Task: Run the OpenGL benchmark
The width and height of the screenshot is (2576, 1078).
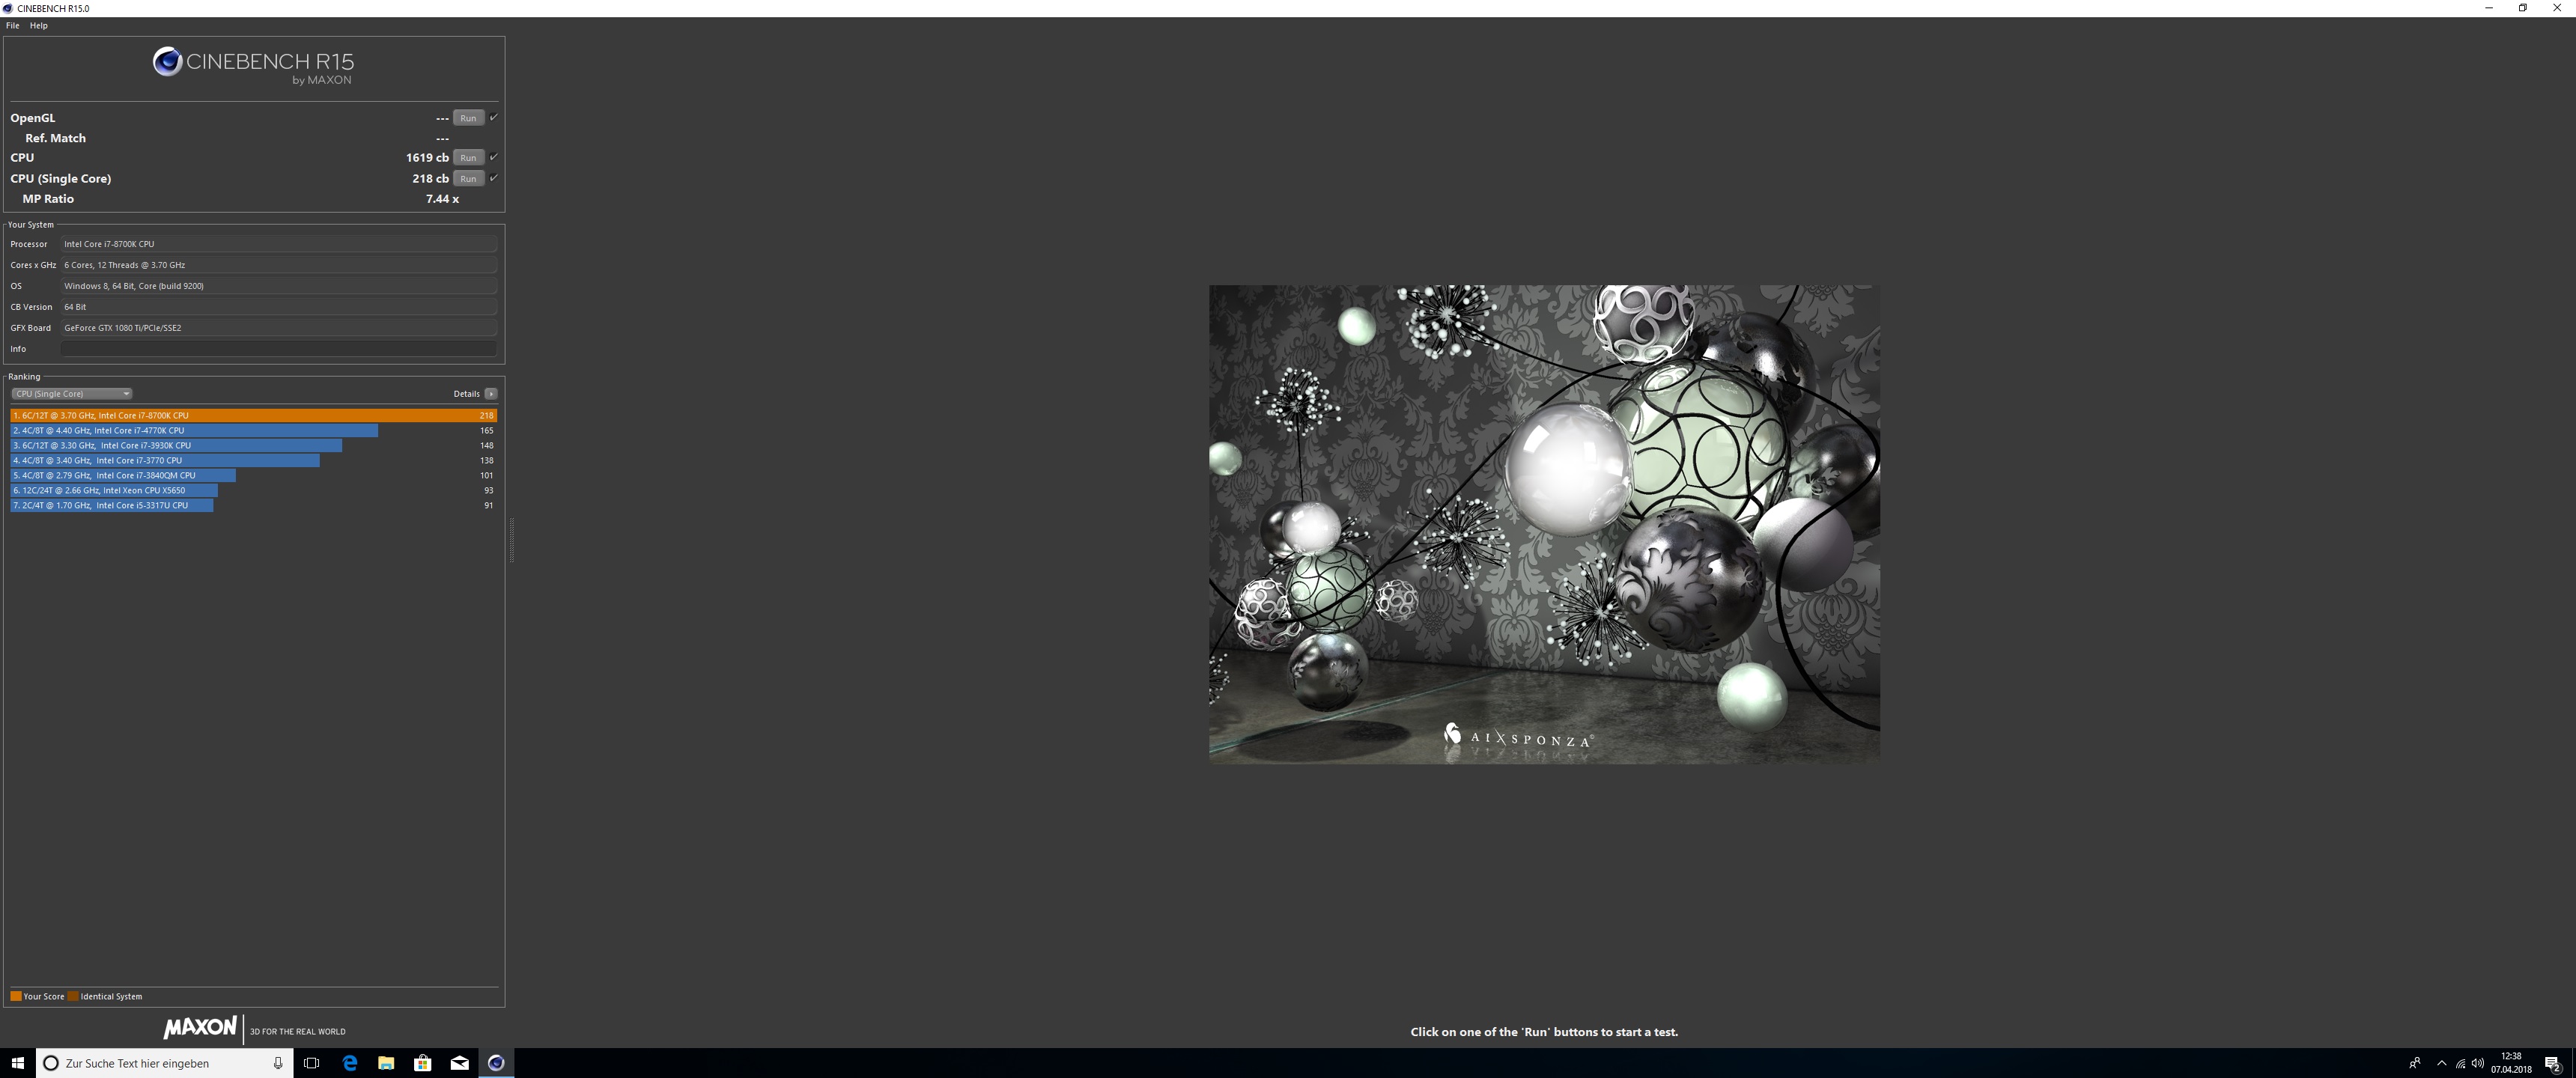Action: pyautogui.click(x=468, y=118)
